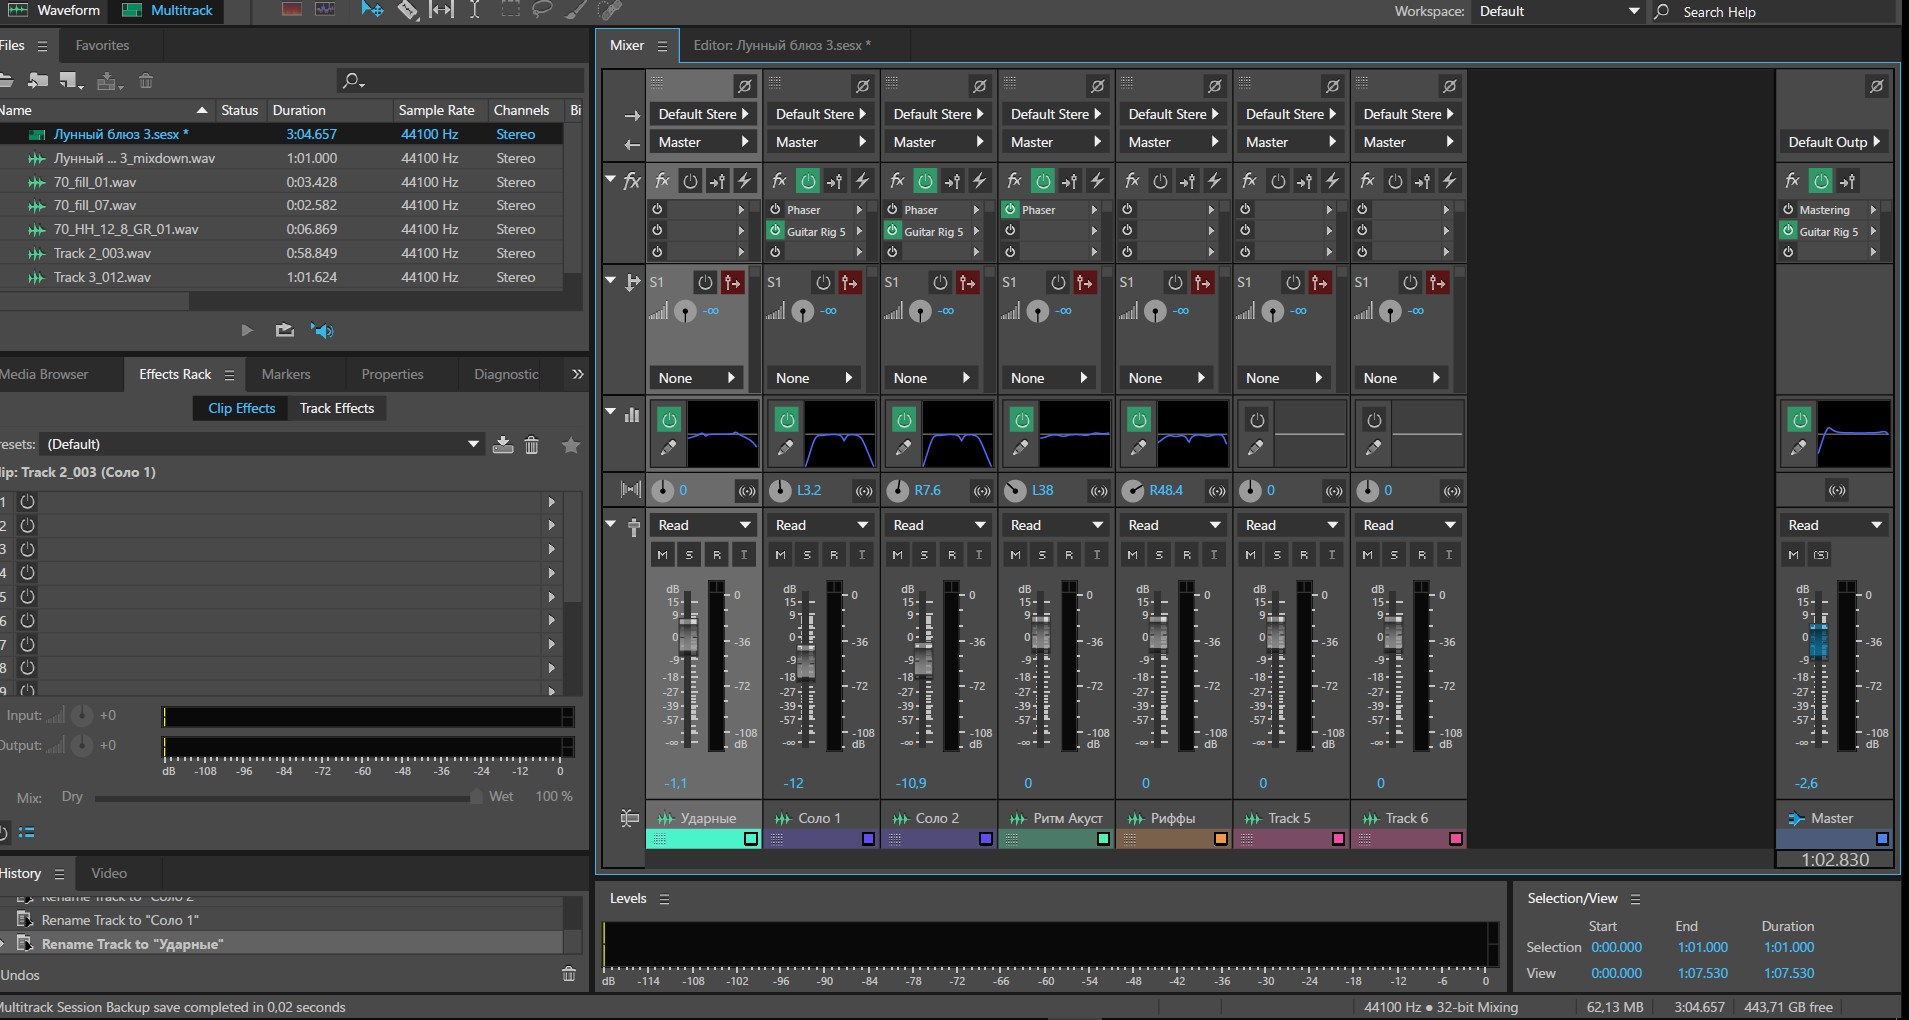This screenshot has height=1020, width=1909.
Task: Switch to Multitrack view
Action: click(x=168, y=10)
